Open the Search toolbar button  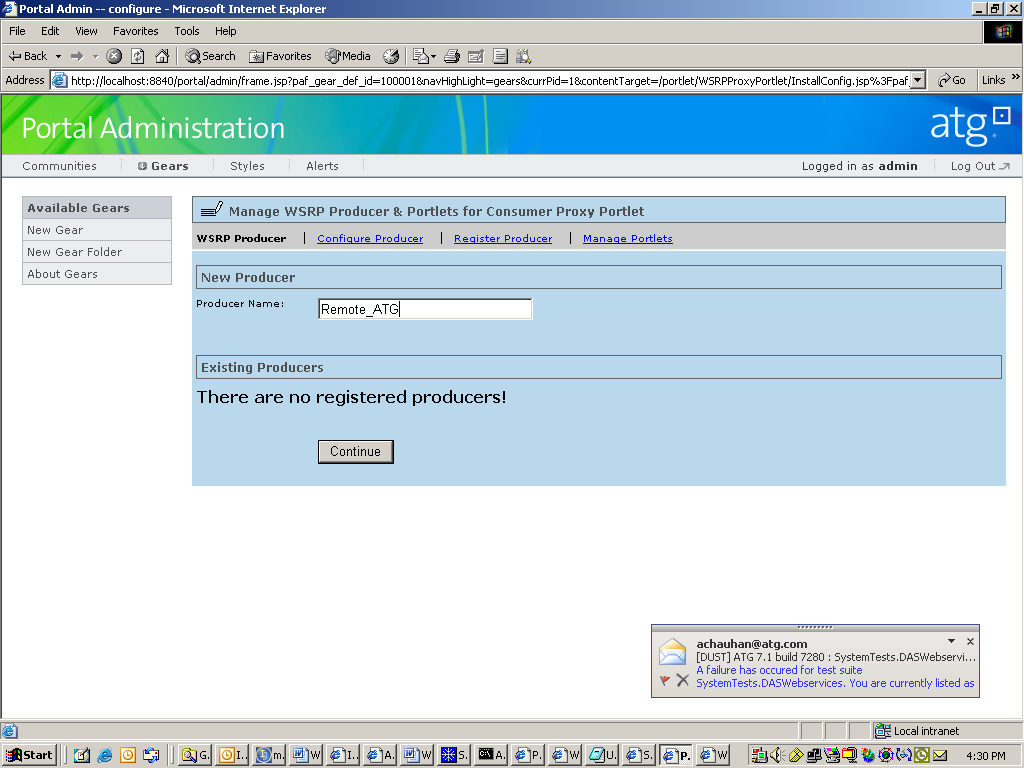pos(210,56)
